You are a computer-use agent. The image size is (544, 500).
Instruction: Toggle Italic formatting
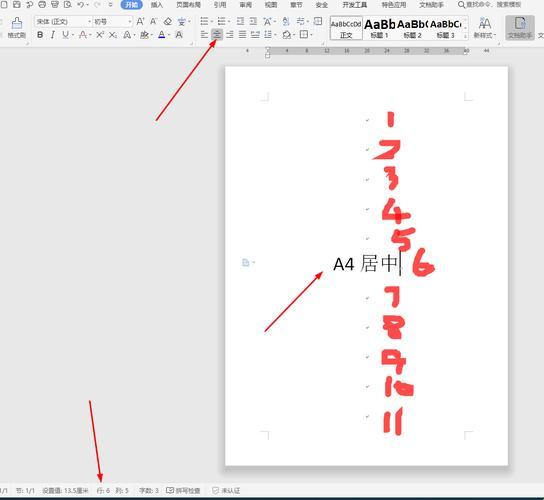(53, 35)
